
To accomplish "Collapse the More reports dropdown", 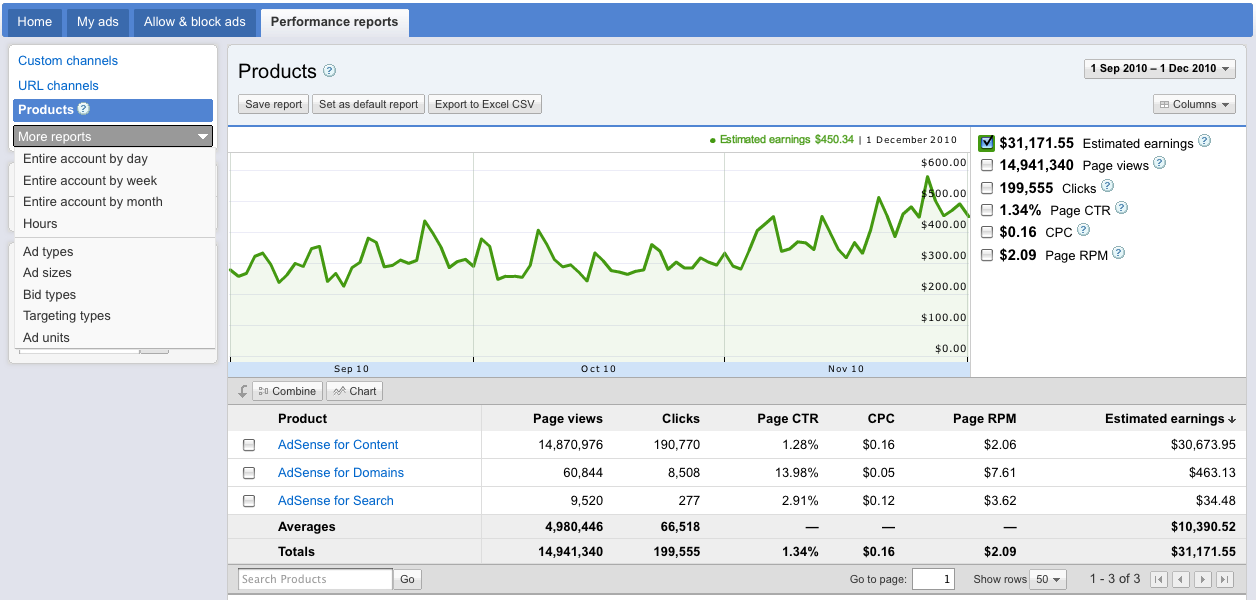I will coord(113,136).
